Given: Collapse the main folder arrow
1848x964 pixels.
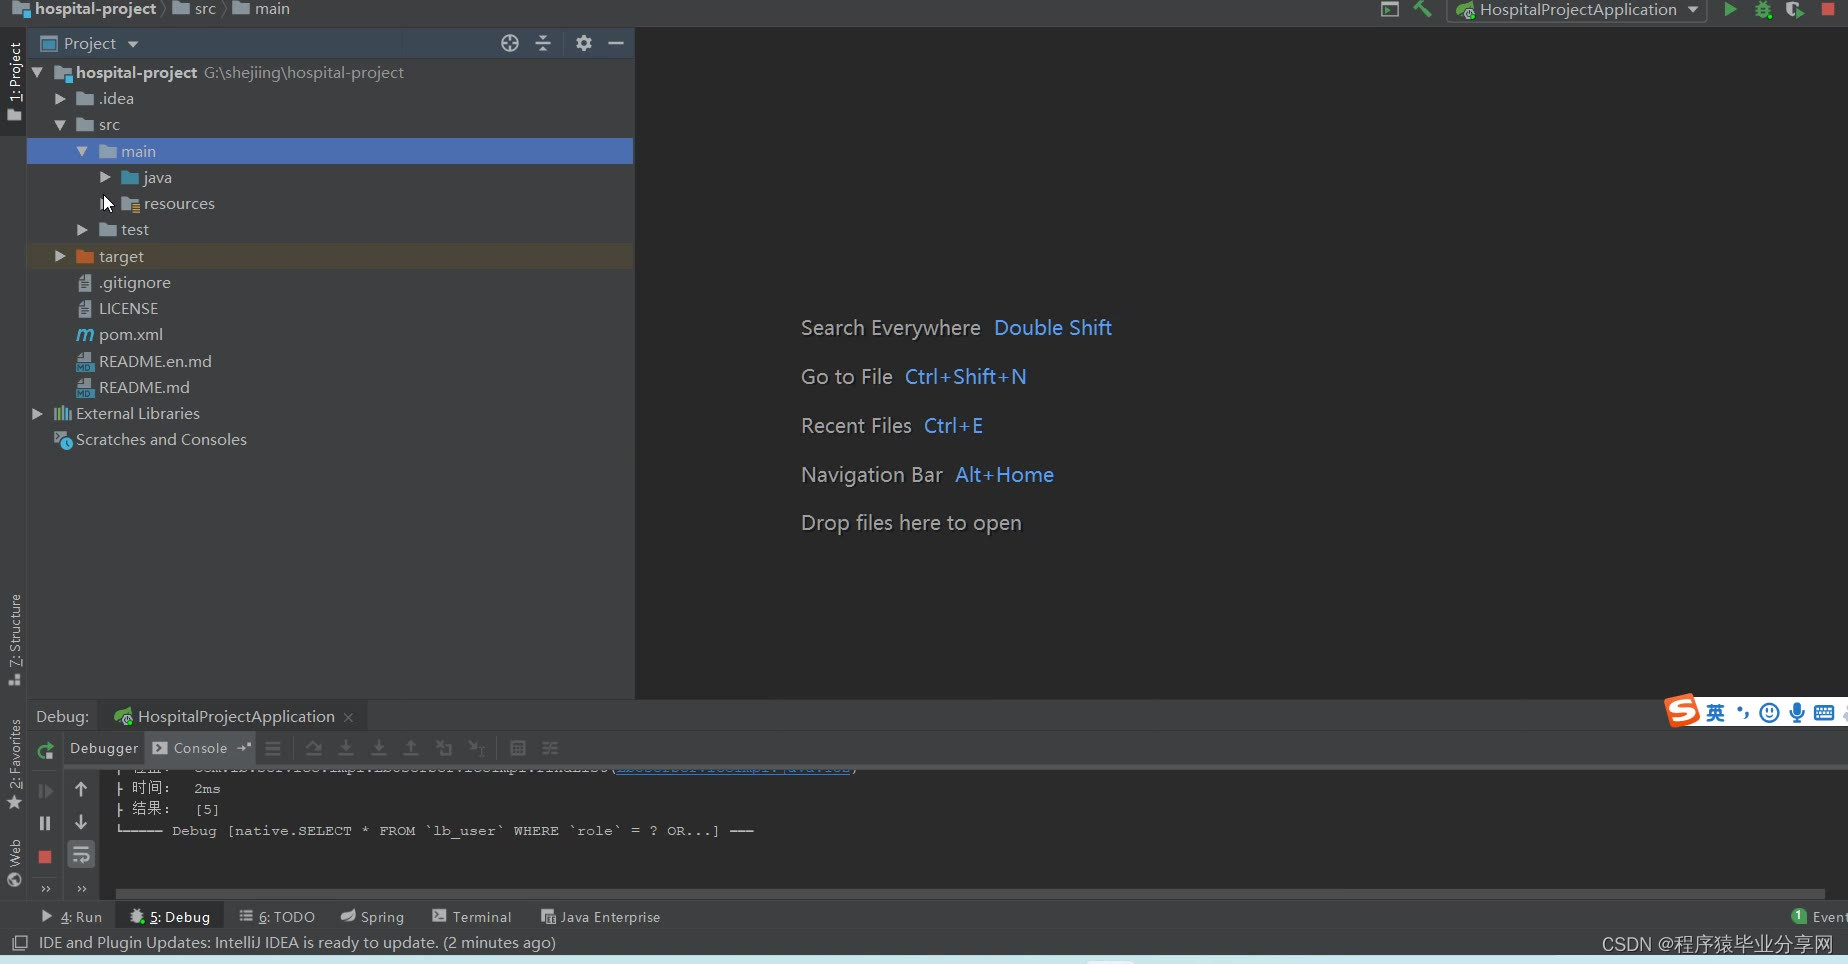Looking at the screenshot, I should (82, 151).
